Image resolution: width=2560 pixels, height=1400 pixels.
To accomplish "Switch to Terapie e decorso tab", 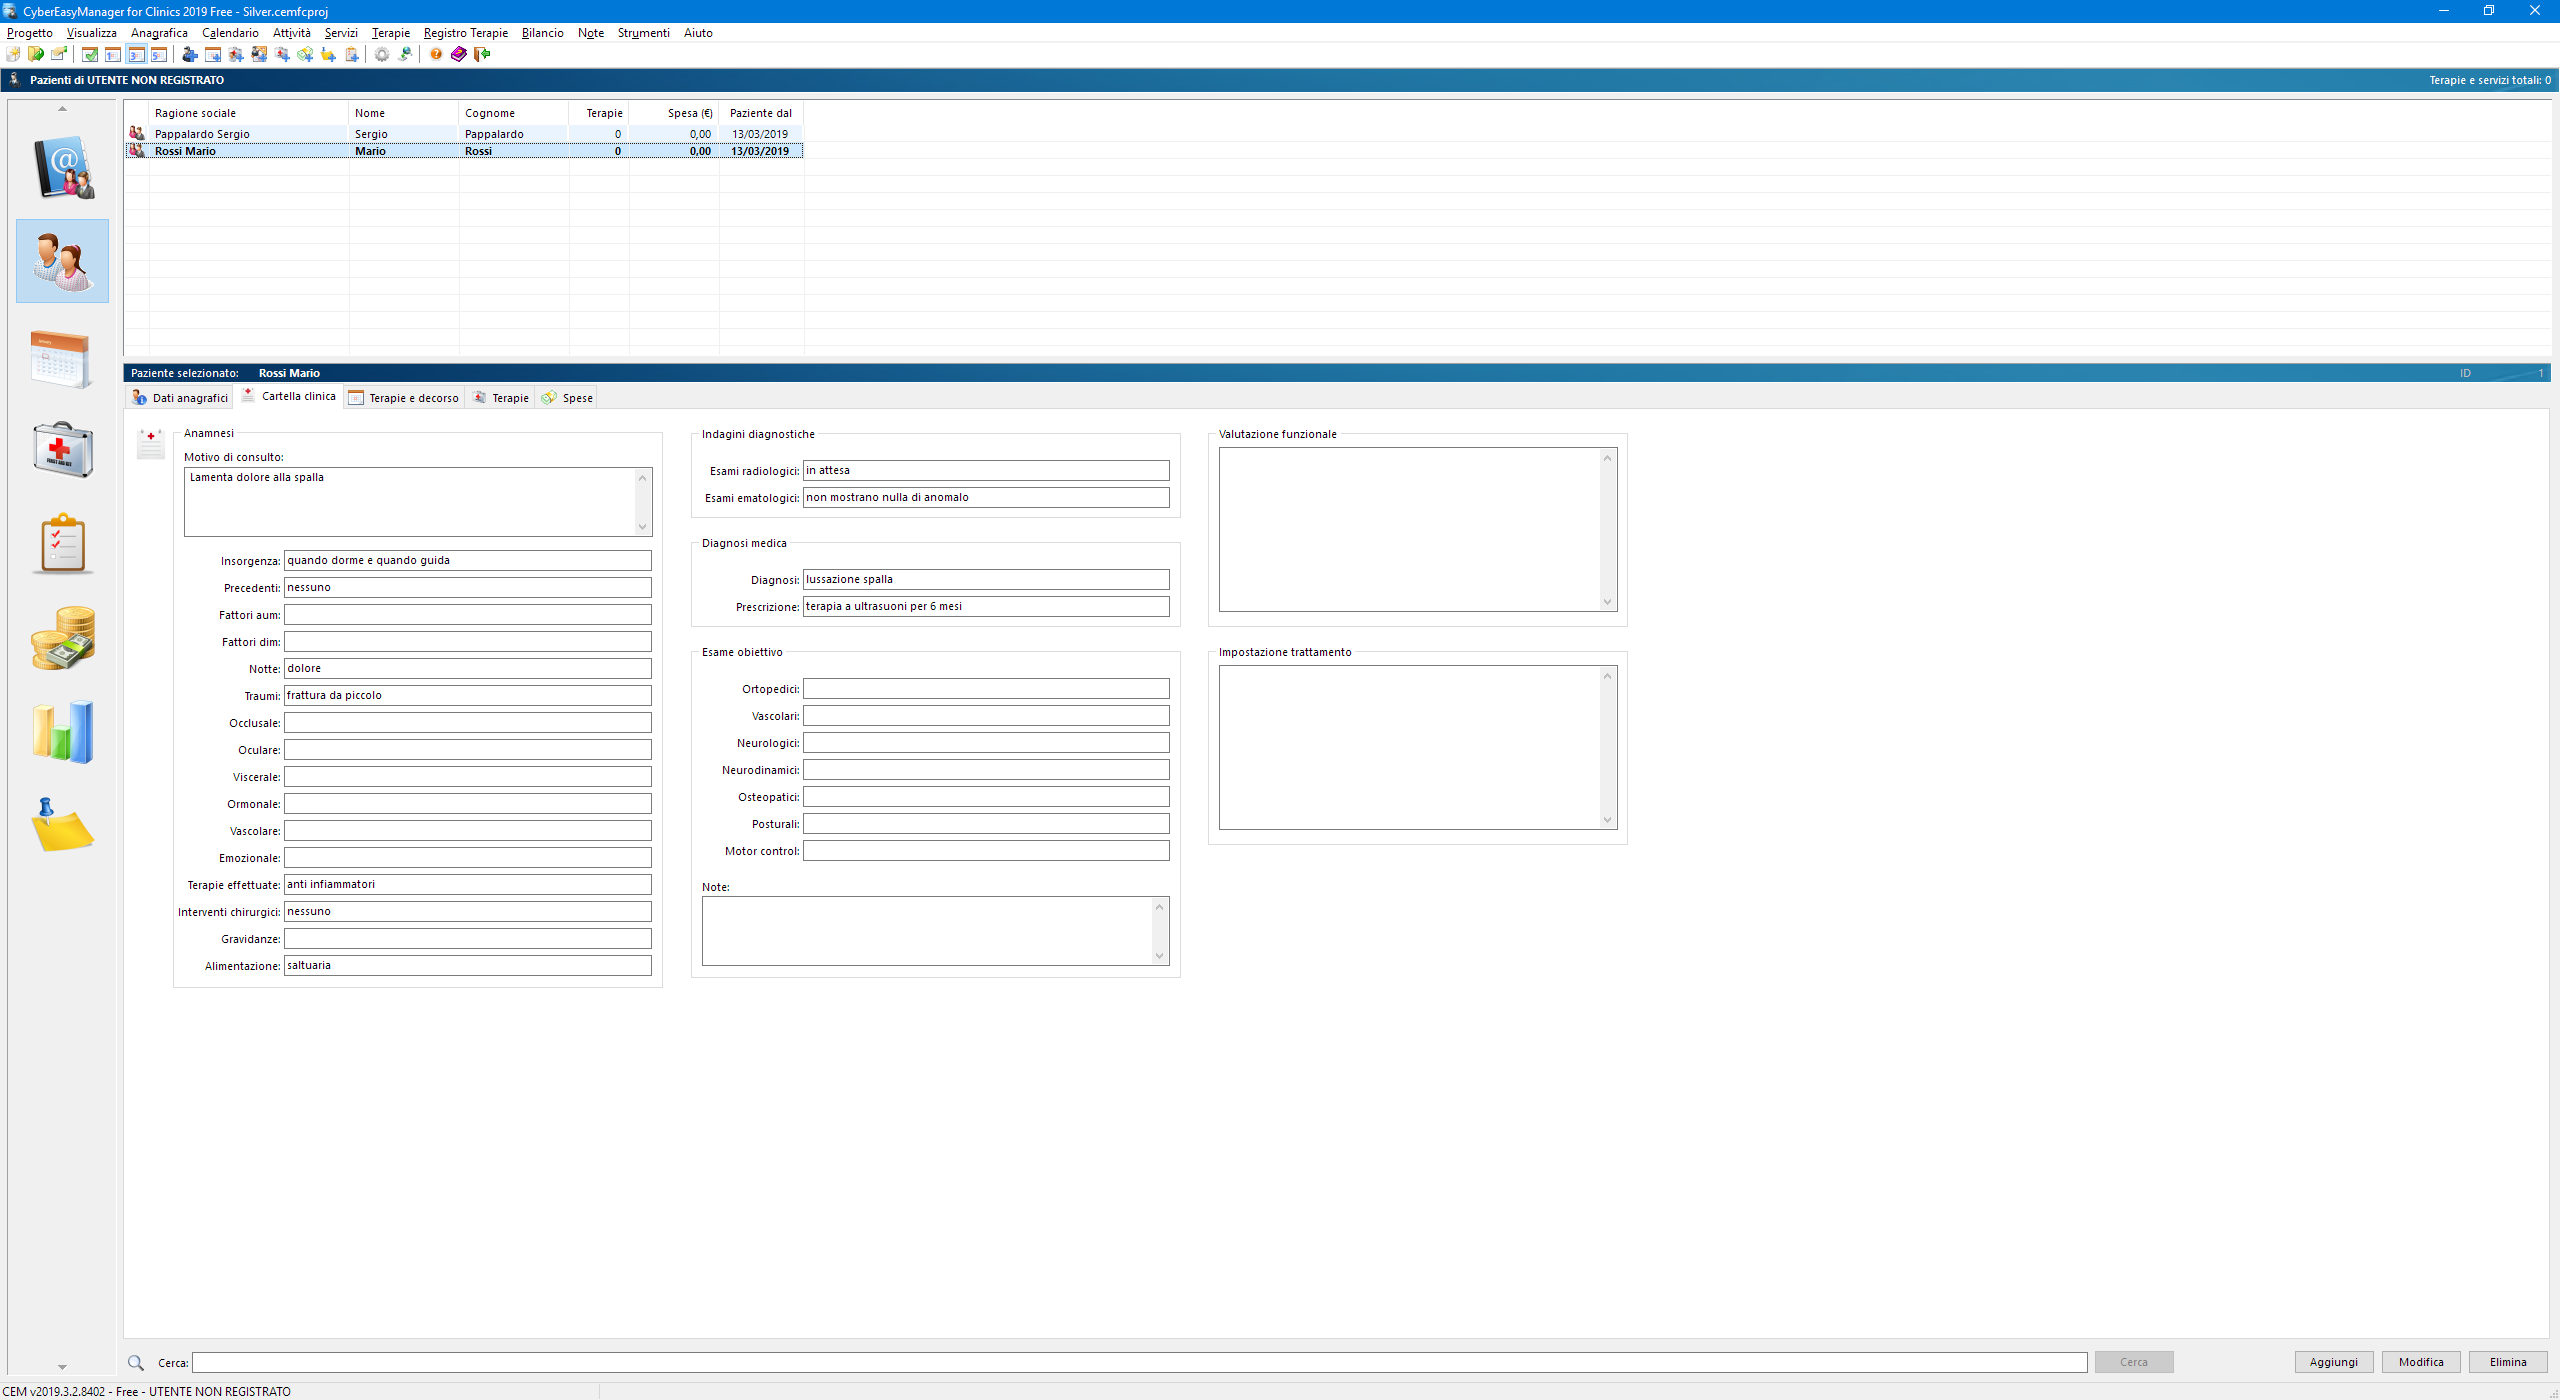I will click(x=404, y=398).
